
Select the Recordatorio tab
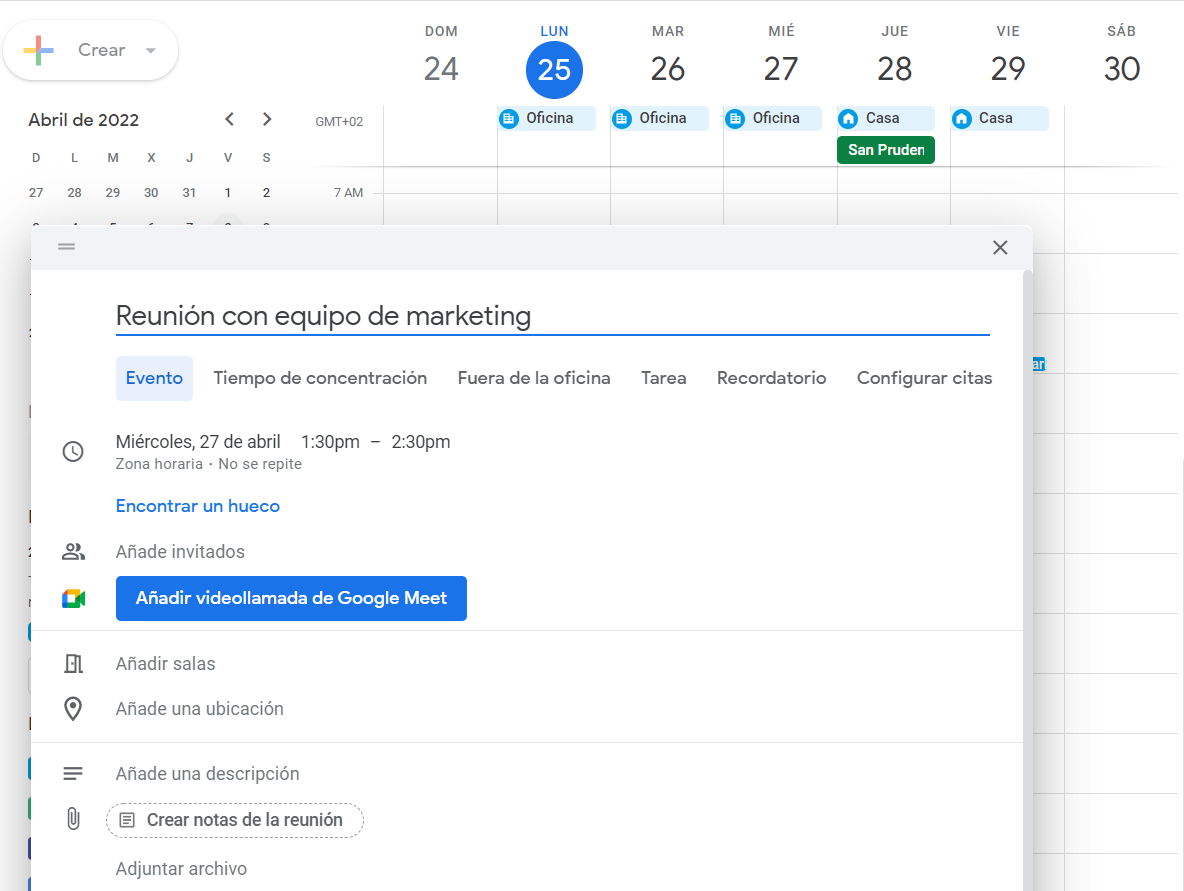click(771, 378)
